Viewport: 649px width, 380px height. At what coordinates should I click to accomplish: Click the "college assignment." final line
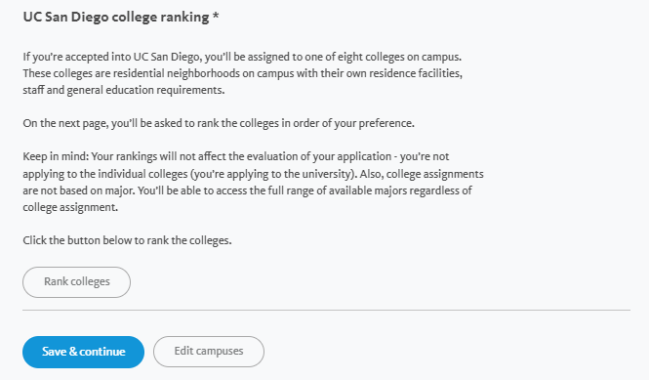[70, 207]
